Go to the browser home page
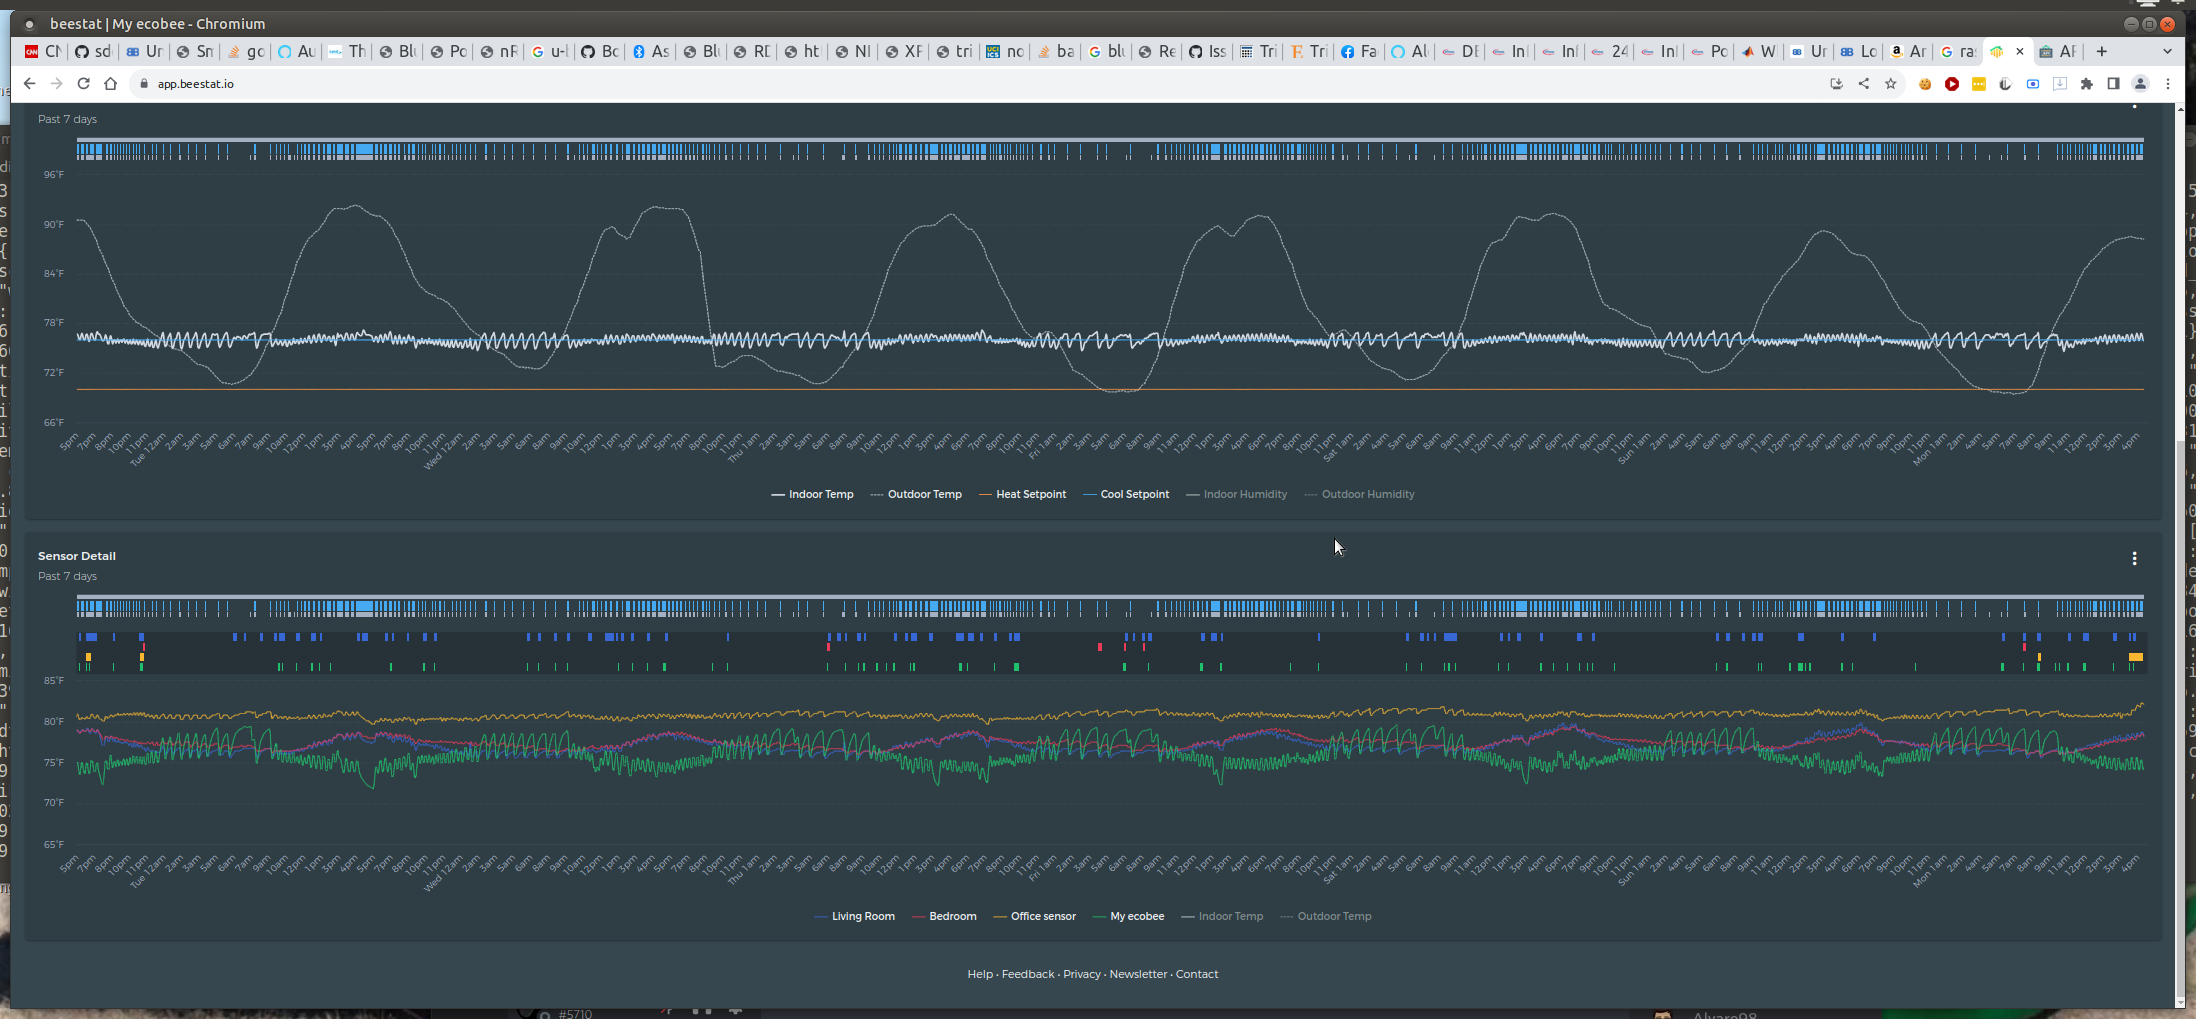This screenshot has width=2196, height=1019. tap(111, 84)
